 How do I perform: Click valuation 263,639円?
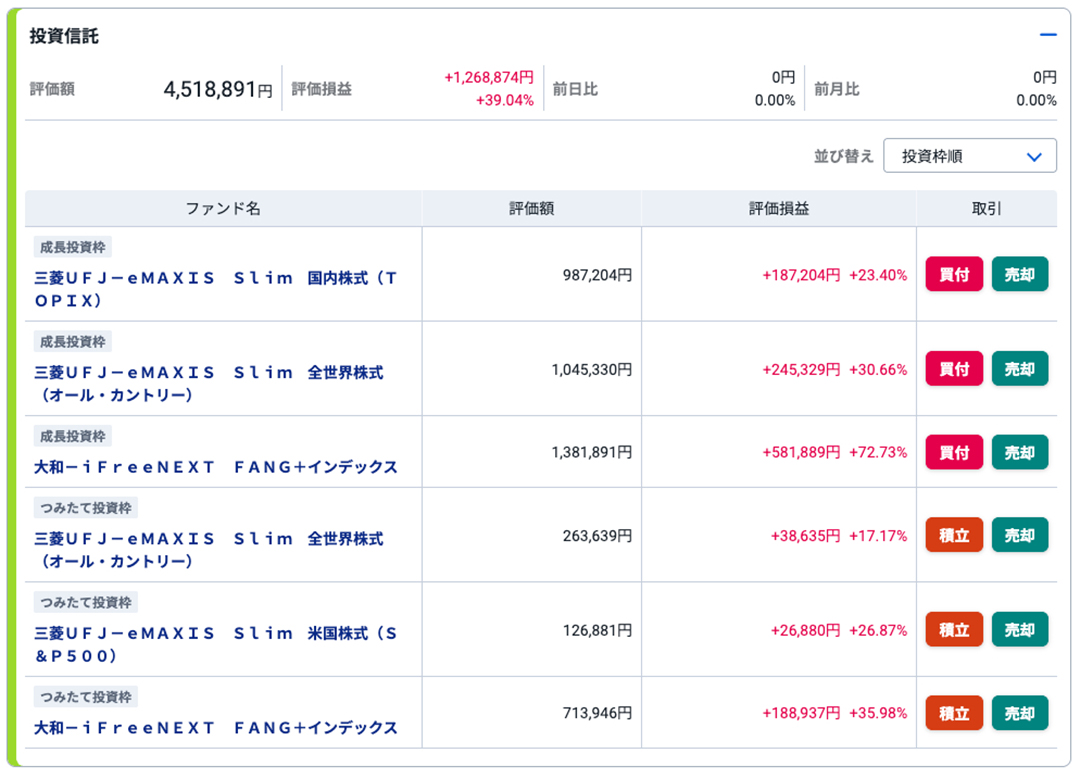point(597,535)
